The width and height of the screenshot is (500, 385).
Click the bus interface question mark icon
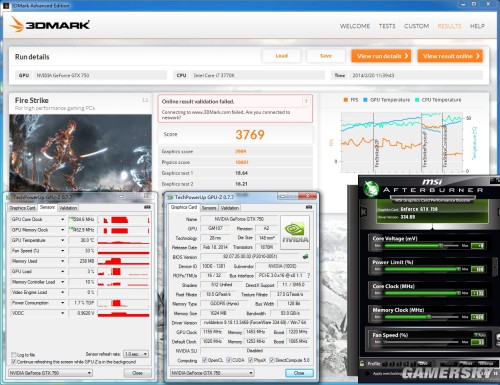(x=308, y=275)
